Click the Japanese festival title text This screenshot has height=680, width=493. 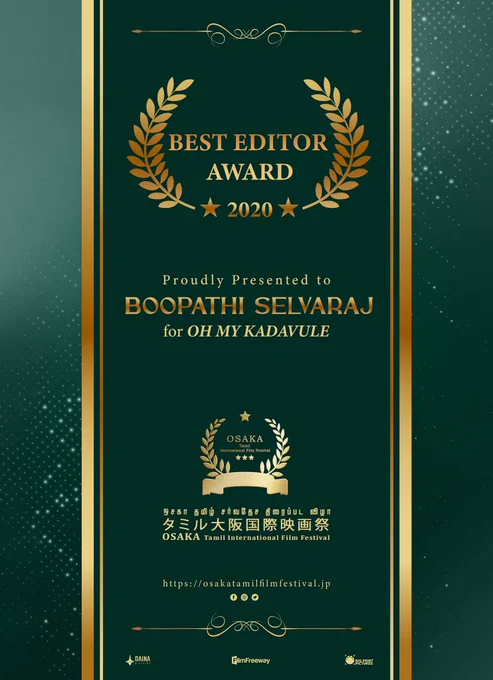pyautogui.click(x=245, y=525)
